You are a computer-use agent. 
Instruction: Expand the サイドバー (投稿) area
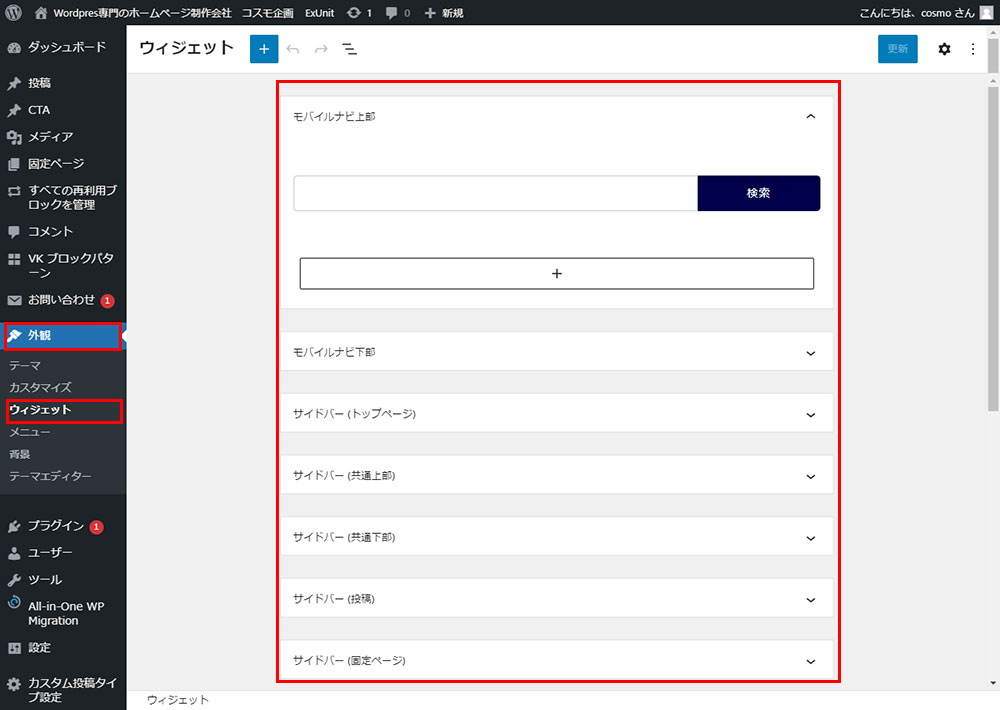[811, 599]
